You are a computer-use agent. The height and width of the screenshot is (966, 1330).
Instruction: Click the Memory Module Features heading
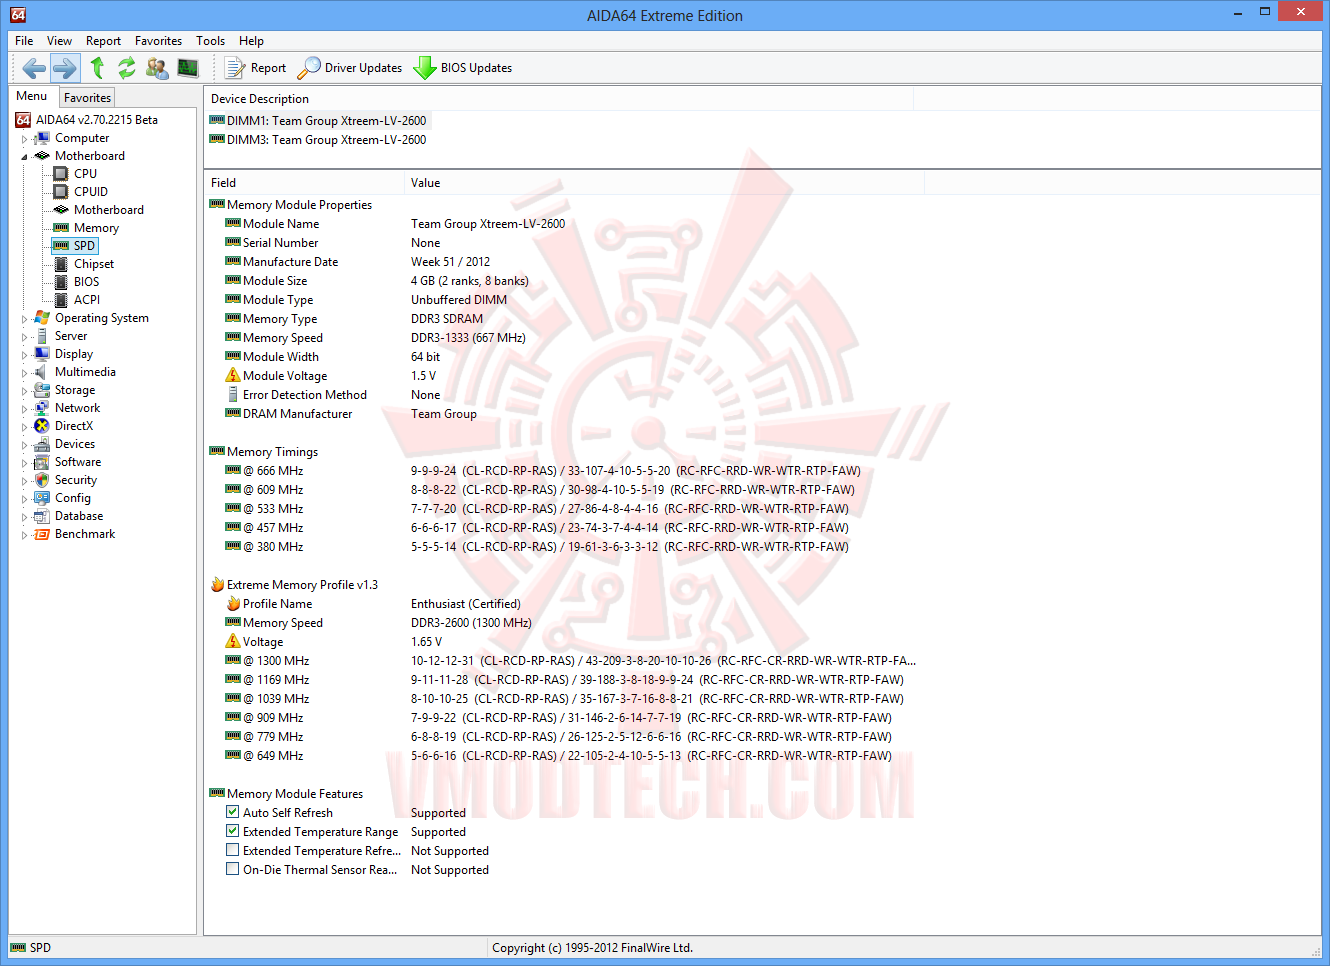point(295,794)
